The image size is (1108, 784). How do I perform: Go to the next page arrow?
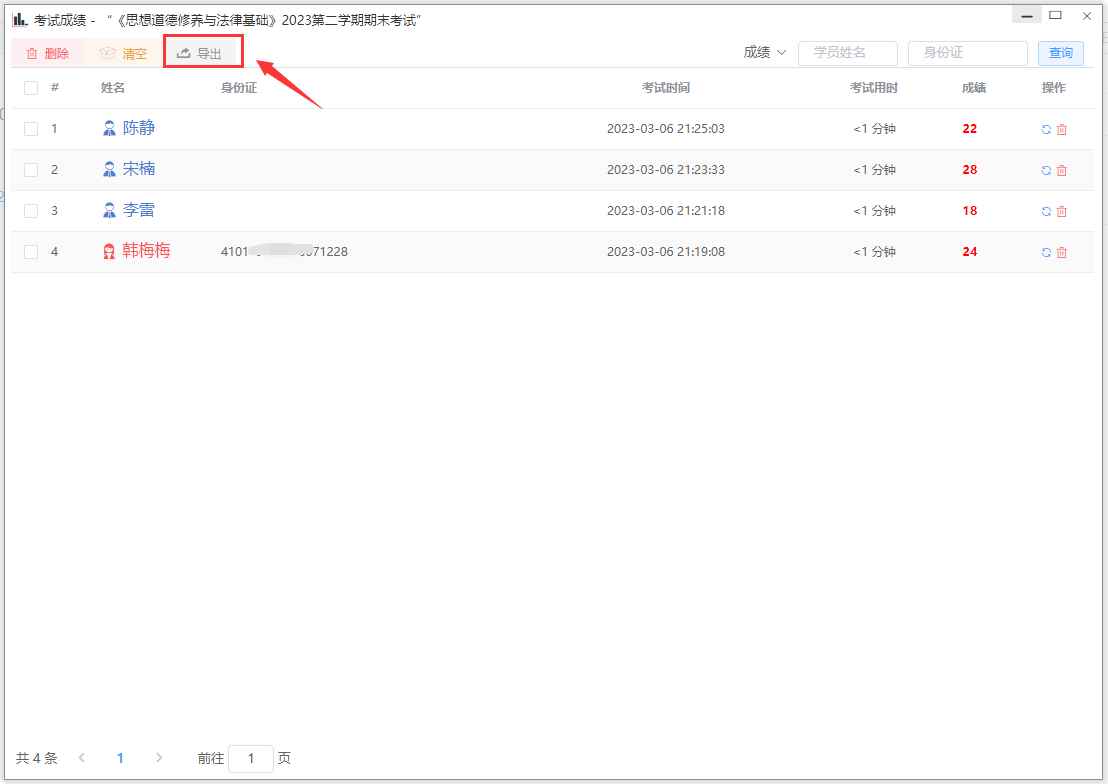pyautogui.click(x=159, y=758)
